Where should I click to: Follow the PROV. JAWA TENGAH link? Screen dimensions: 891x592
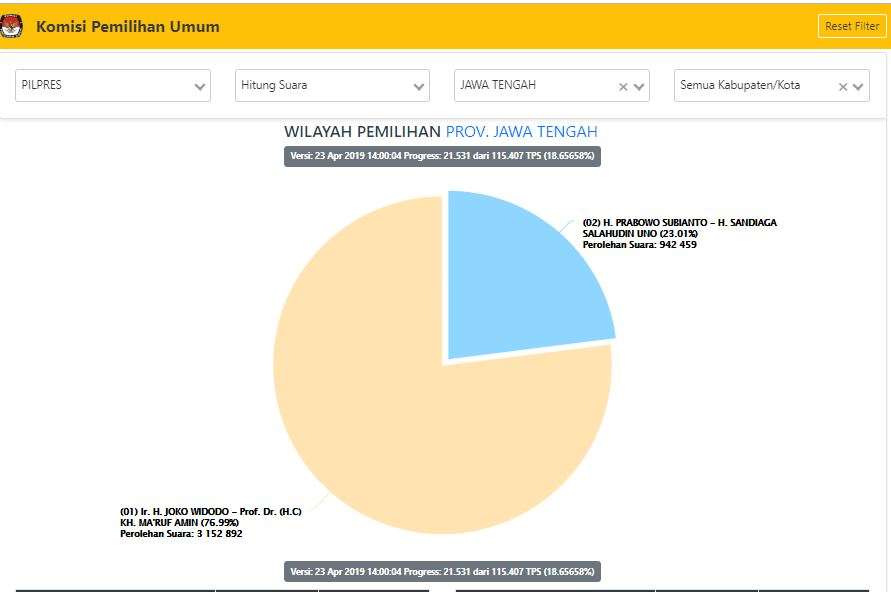point(521,132)
